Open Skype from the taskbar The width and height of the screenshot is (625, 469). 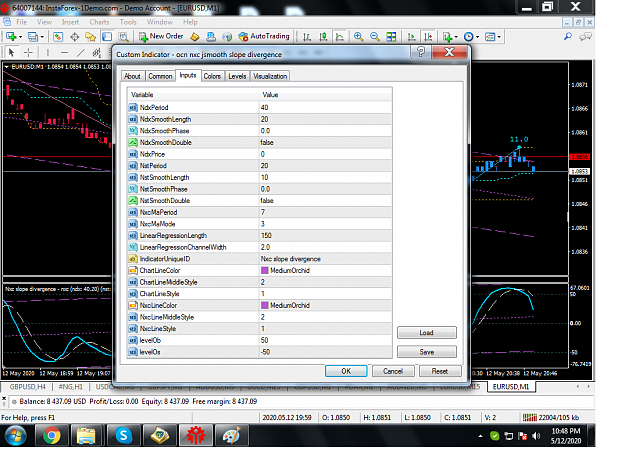tap(124, 435)
